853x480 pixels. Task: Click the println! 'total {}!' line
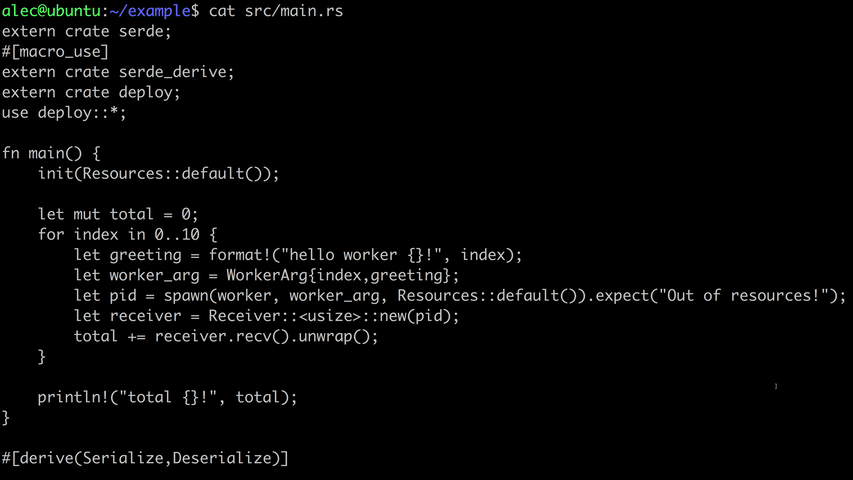pyautogui.click(x=168, y=397)
